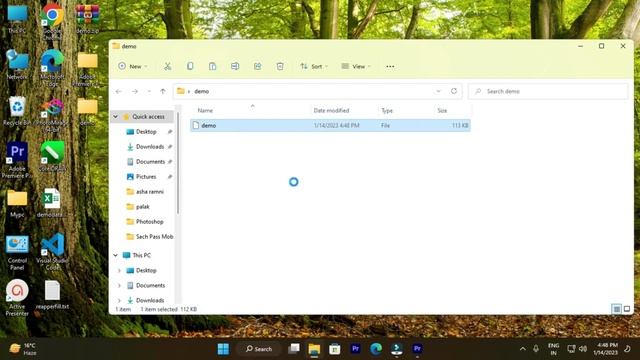The height and width of the screenshot is (360, 640).
Task: Open pinned Downloads under Quick access
Action: tap(149, 147)
